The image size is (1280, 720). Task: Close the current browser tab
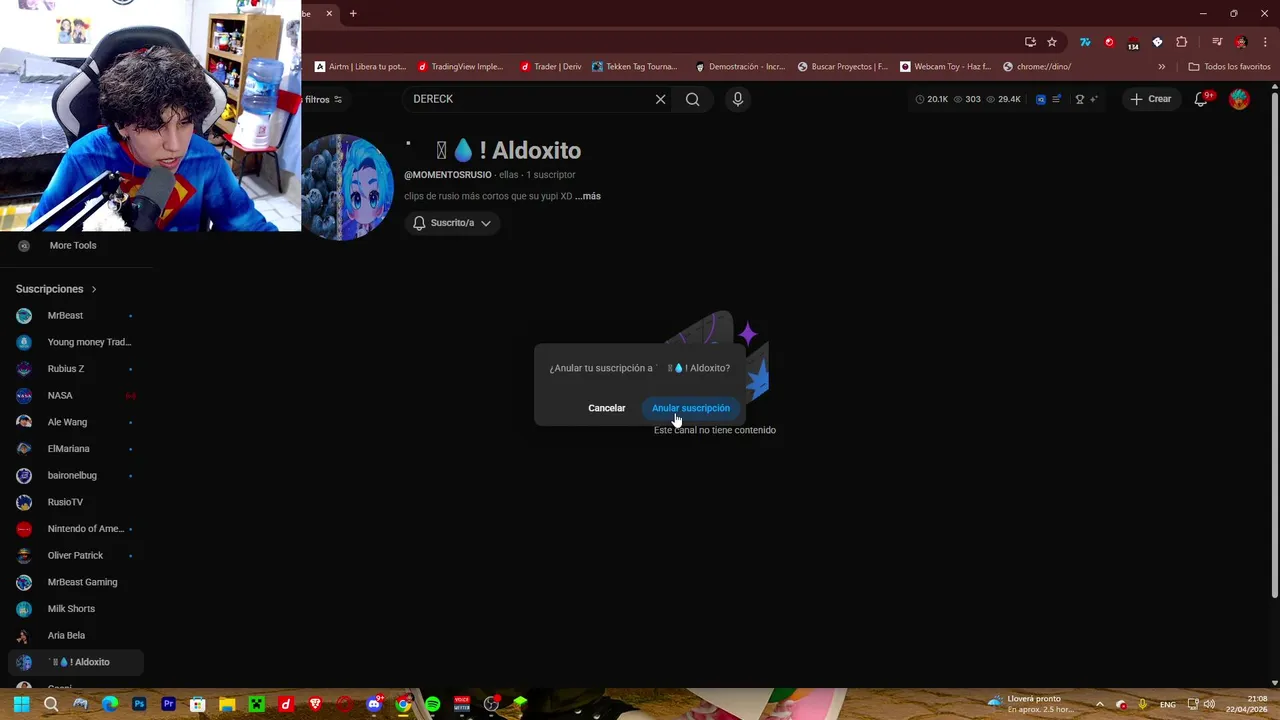click(329, 14)
